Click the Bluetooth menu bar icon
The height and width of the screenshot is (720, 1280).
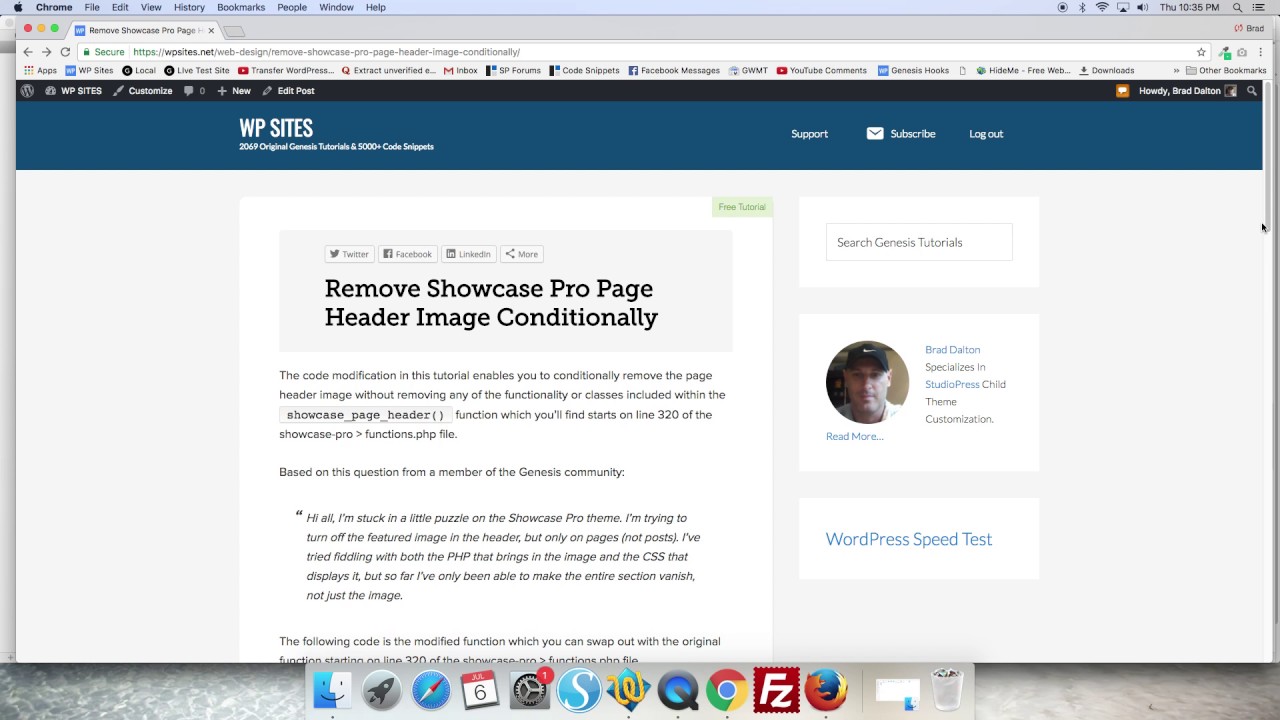click(1082, 7)
